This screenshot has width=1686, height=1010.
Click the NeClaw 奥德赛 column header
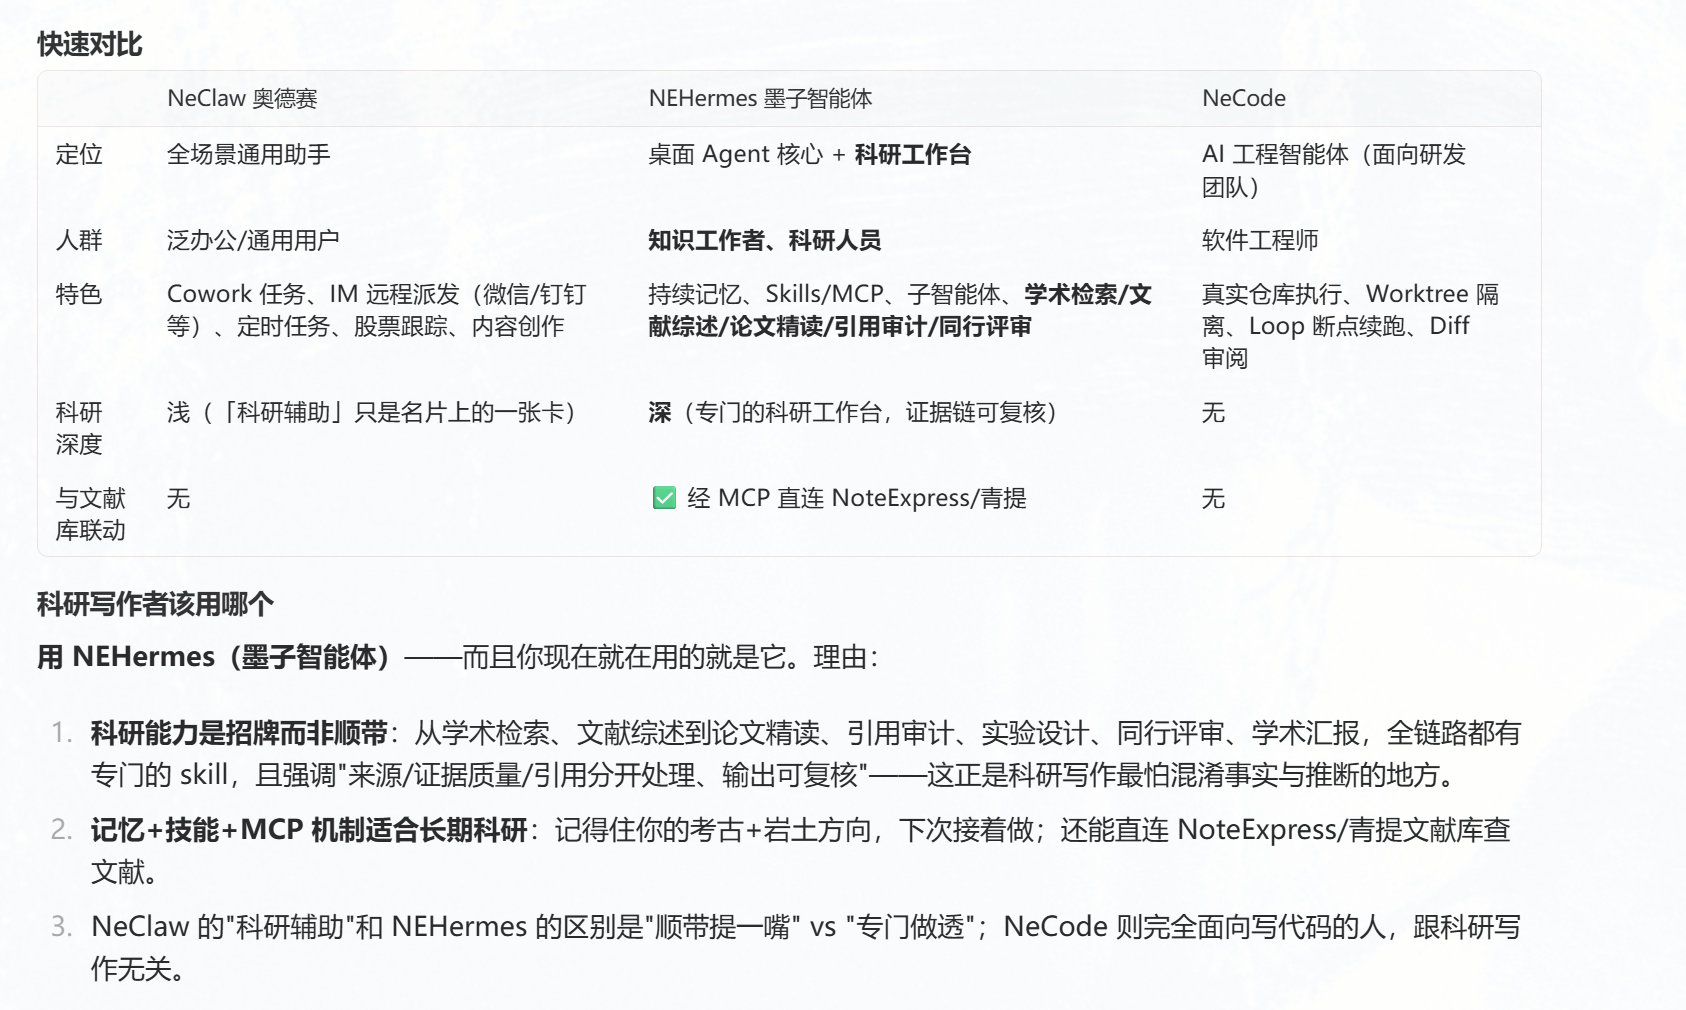(x=242, y=98)
